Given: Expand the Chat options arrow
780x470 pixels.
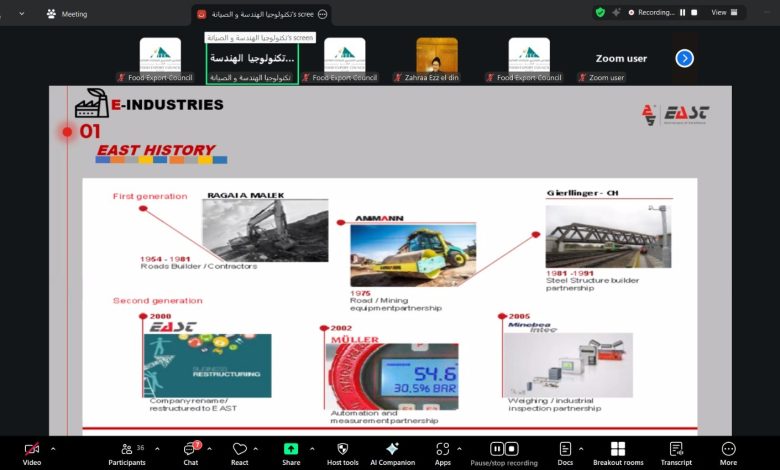Looking at the screenshot, I should [x=210, y=449].
